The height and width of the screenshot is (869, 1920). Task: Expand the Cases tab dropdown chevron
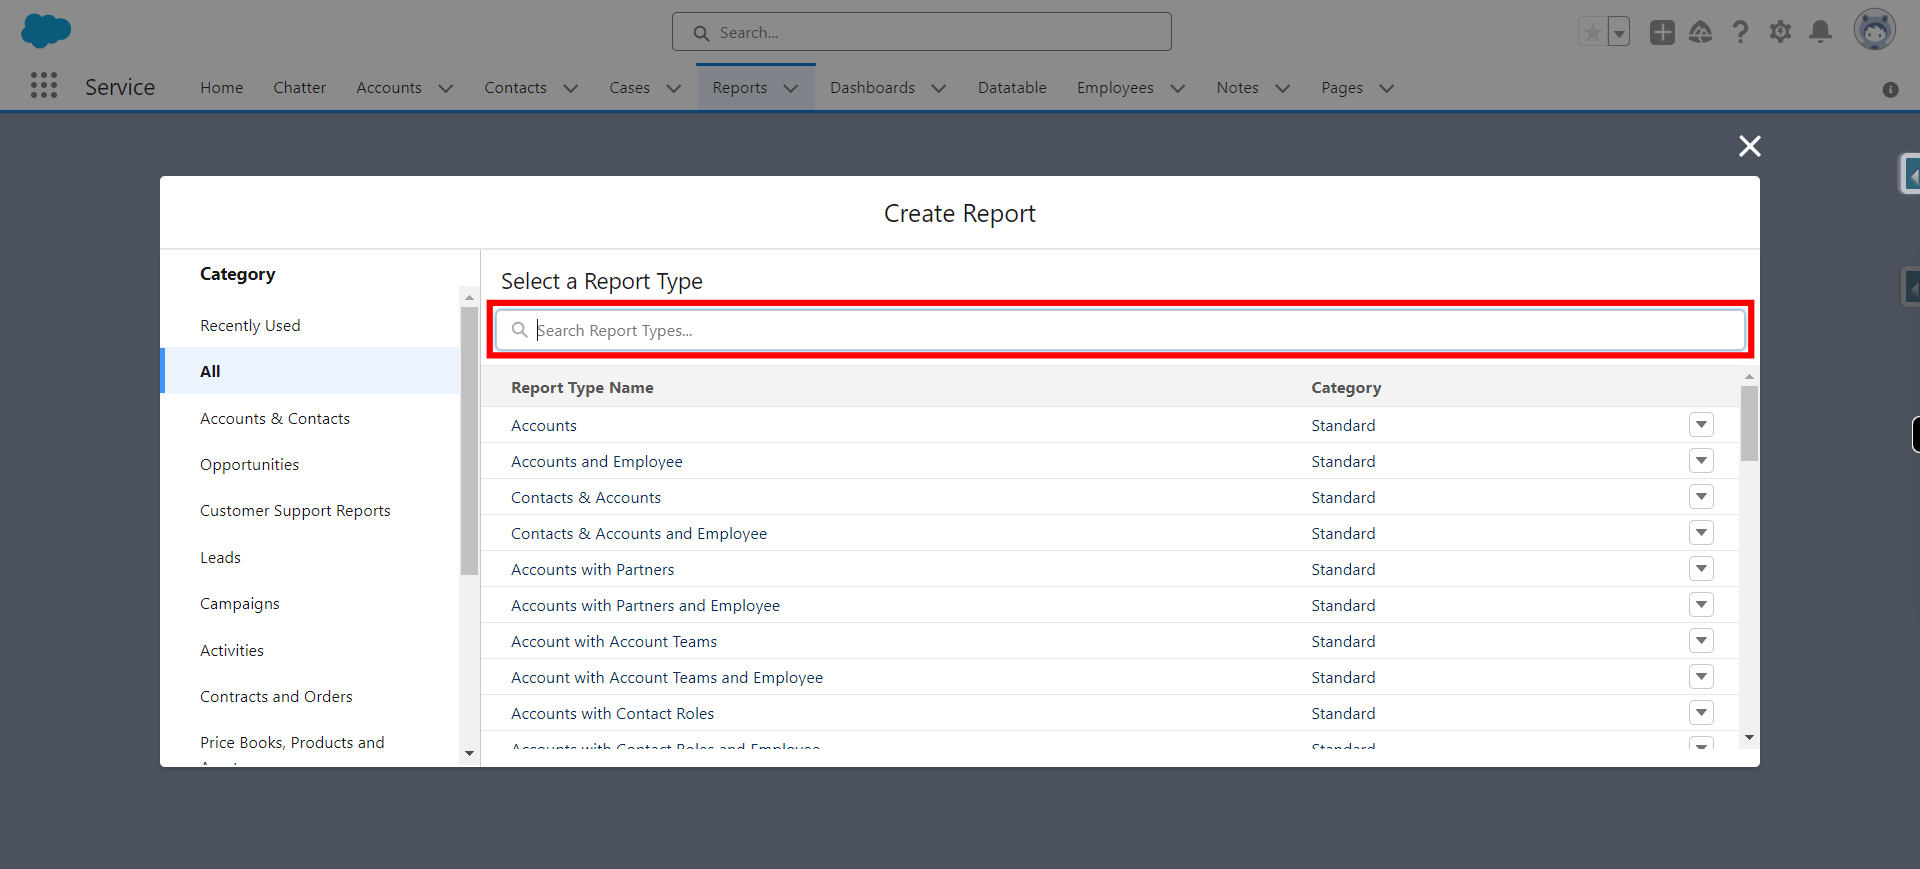[x=674, y=88]
